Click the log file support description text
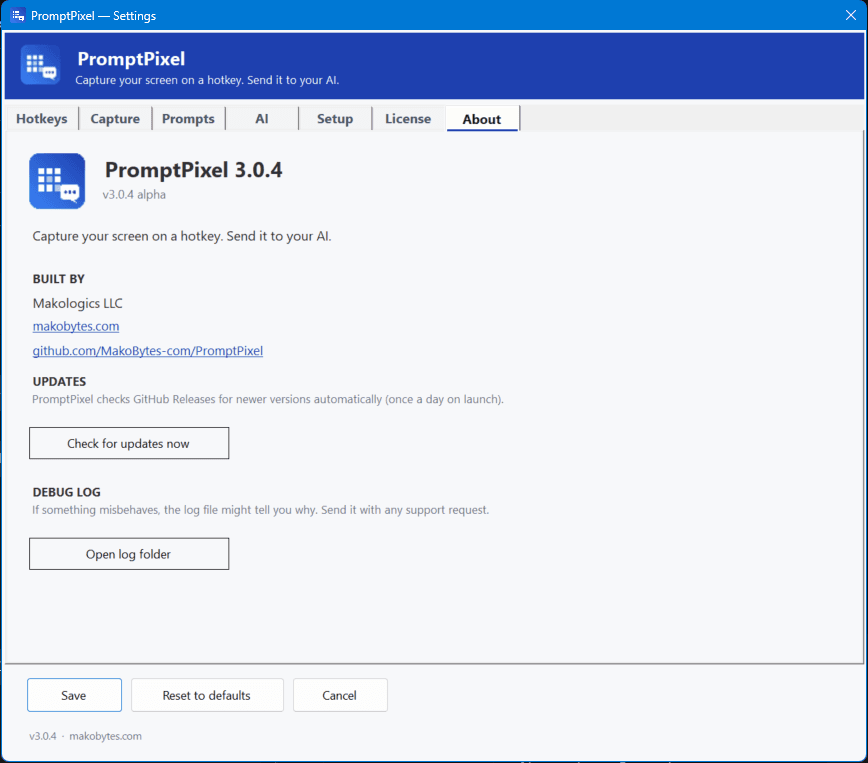This screenshot has width=868, height=763. pyautogui.click(x=261, y=509)
